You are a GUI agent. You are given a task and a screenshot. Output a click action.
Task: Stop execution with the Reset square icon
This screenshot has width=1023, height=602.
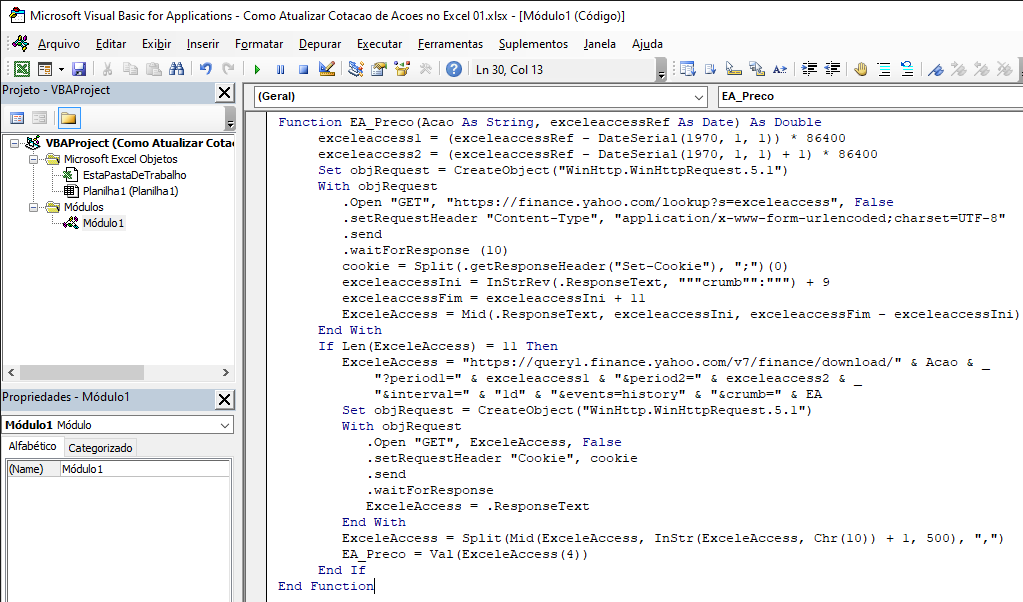[303, 69]
